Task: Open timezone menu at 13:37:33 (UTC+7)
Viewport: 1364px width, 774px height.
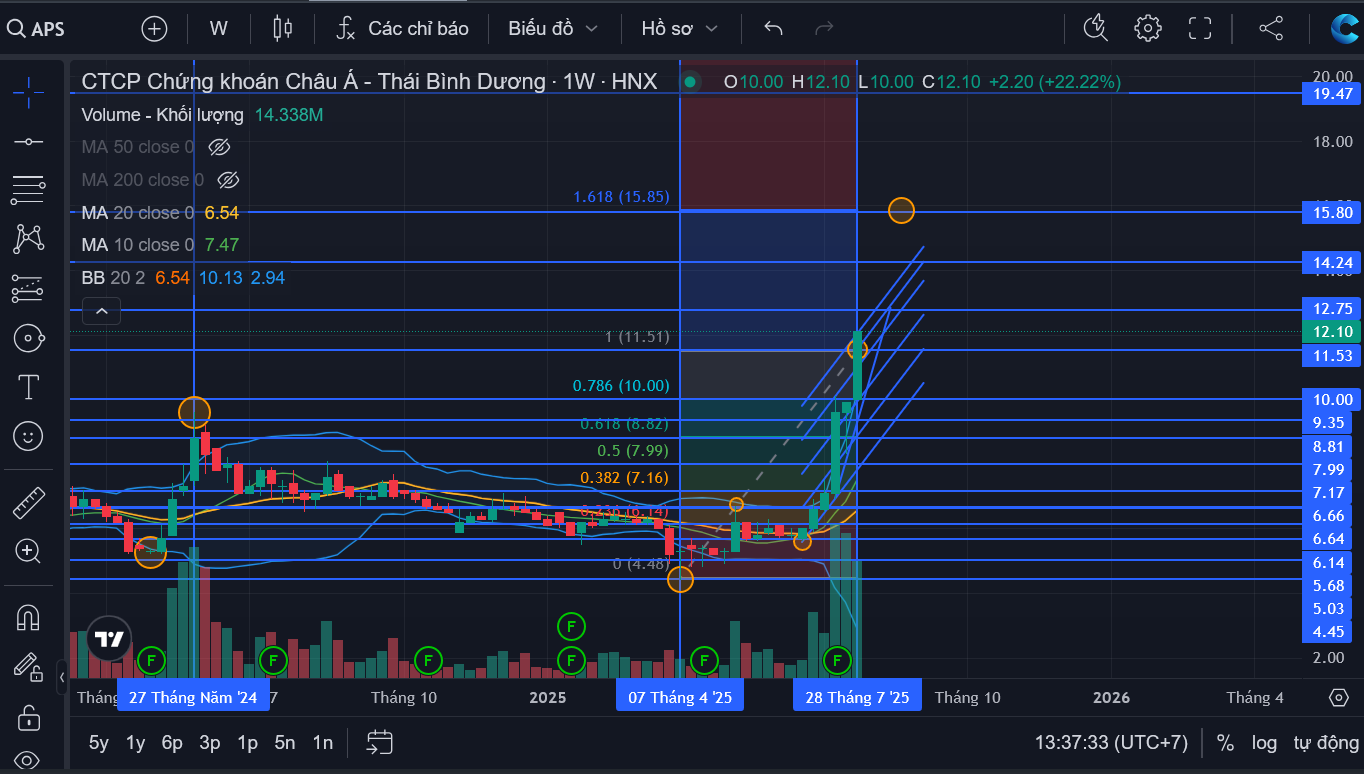Action: [x=1111, y=743]
